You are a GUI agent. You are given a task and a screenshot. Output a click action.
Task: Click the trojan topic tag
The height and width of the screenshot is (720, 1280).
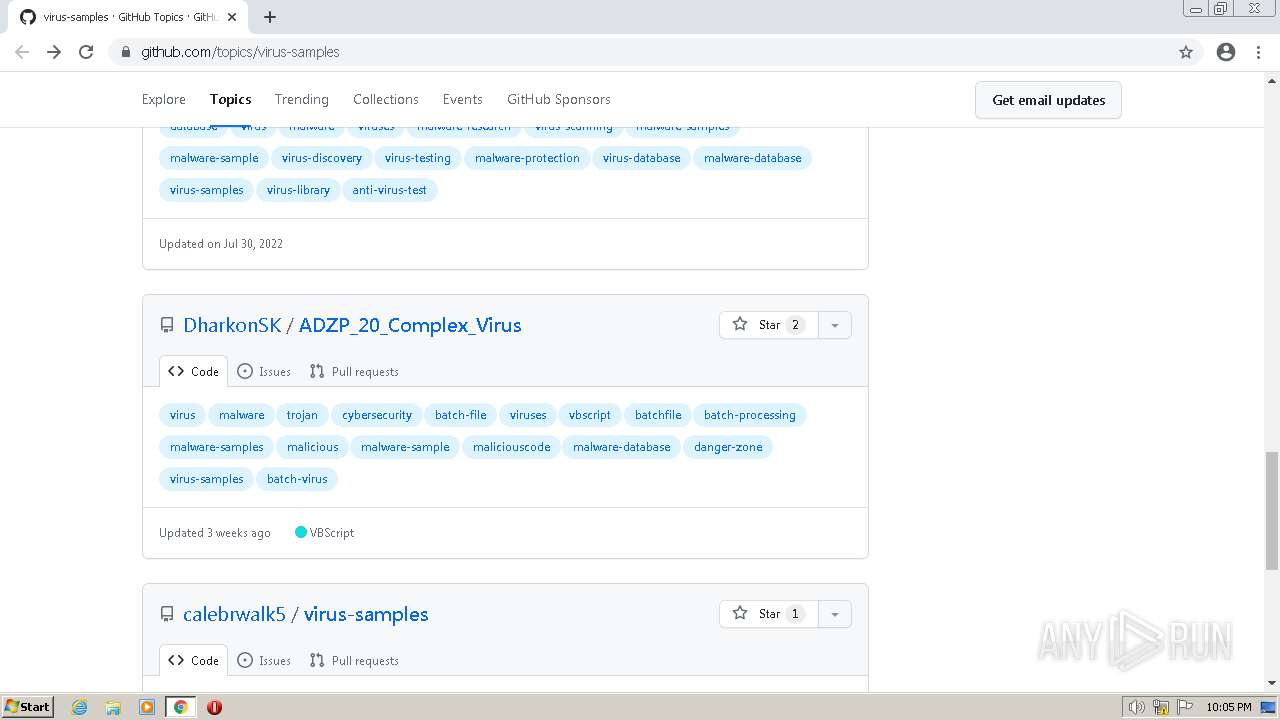(x=302, y=415)
